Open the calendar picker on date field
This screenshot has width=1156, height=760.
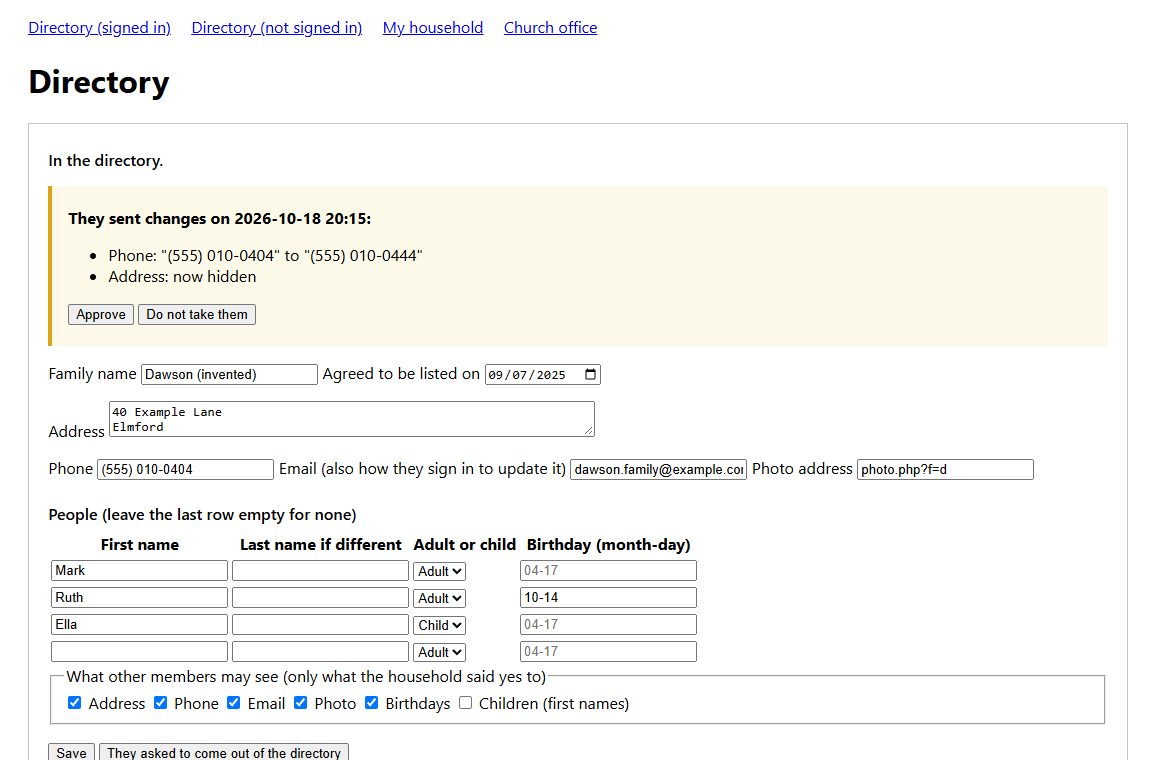tap(590, 374)
